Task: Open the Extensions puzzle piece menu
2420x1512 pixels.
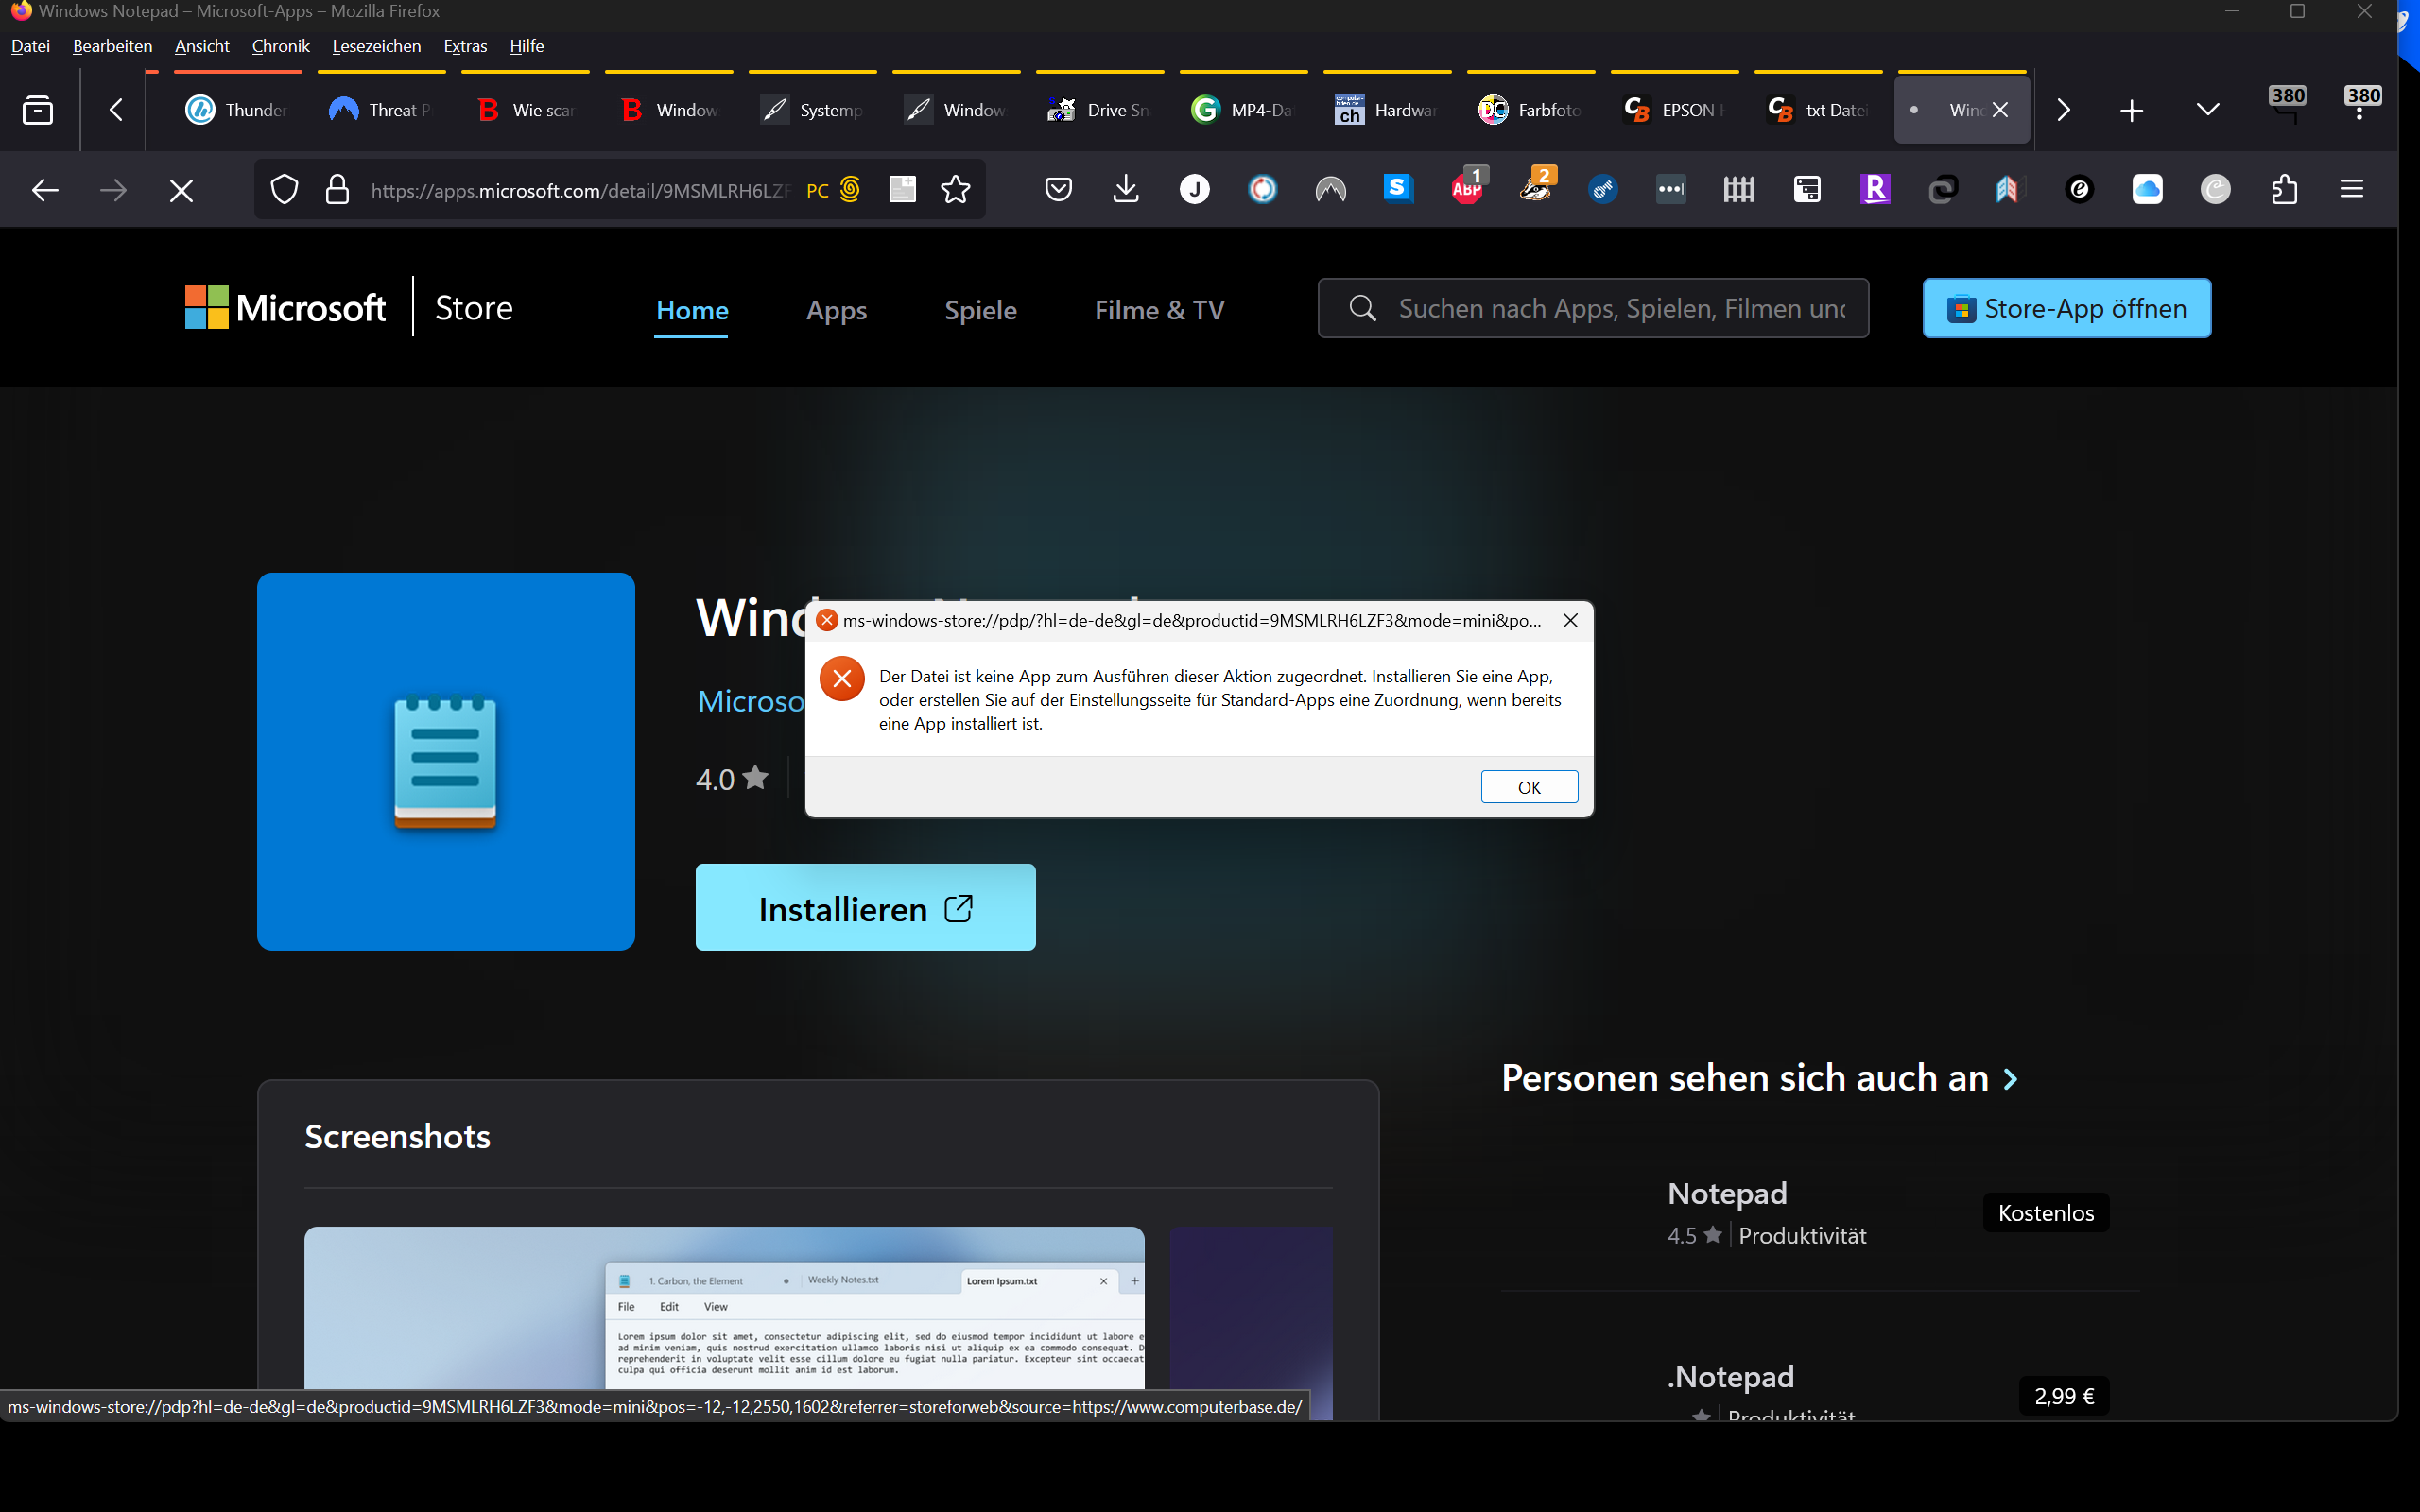Action: [x=2284, y=189]
